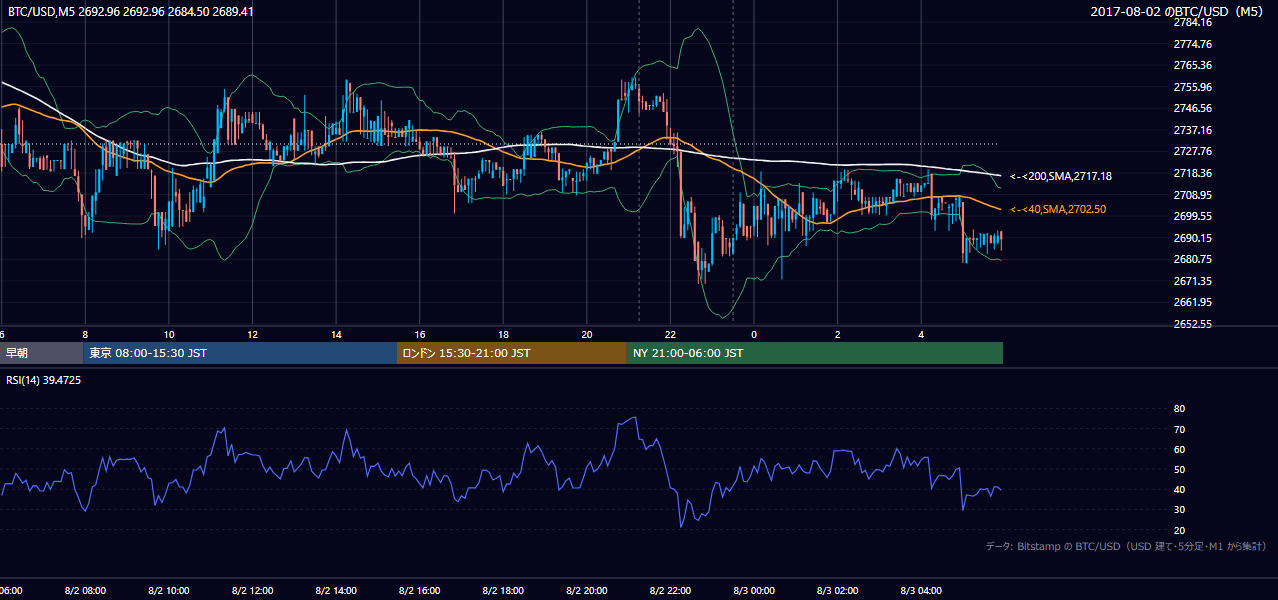1278x600 pixels.
Task: Click price axis label 2671.35
Action: (x=1192, y=281)
